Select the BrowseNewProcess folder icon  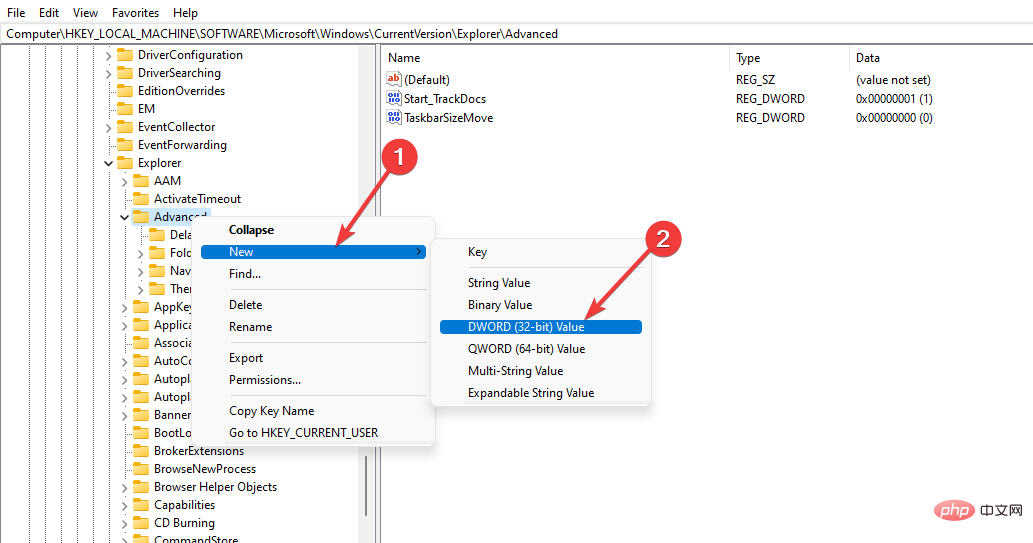pos(141,469)
